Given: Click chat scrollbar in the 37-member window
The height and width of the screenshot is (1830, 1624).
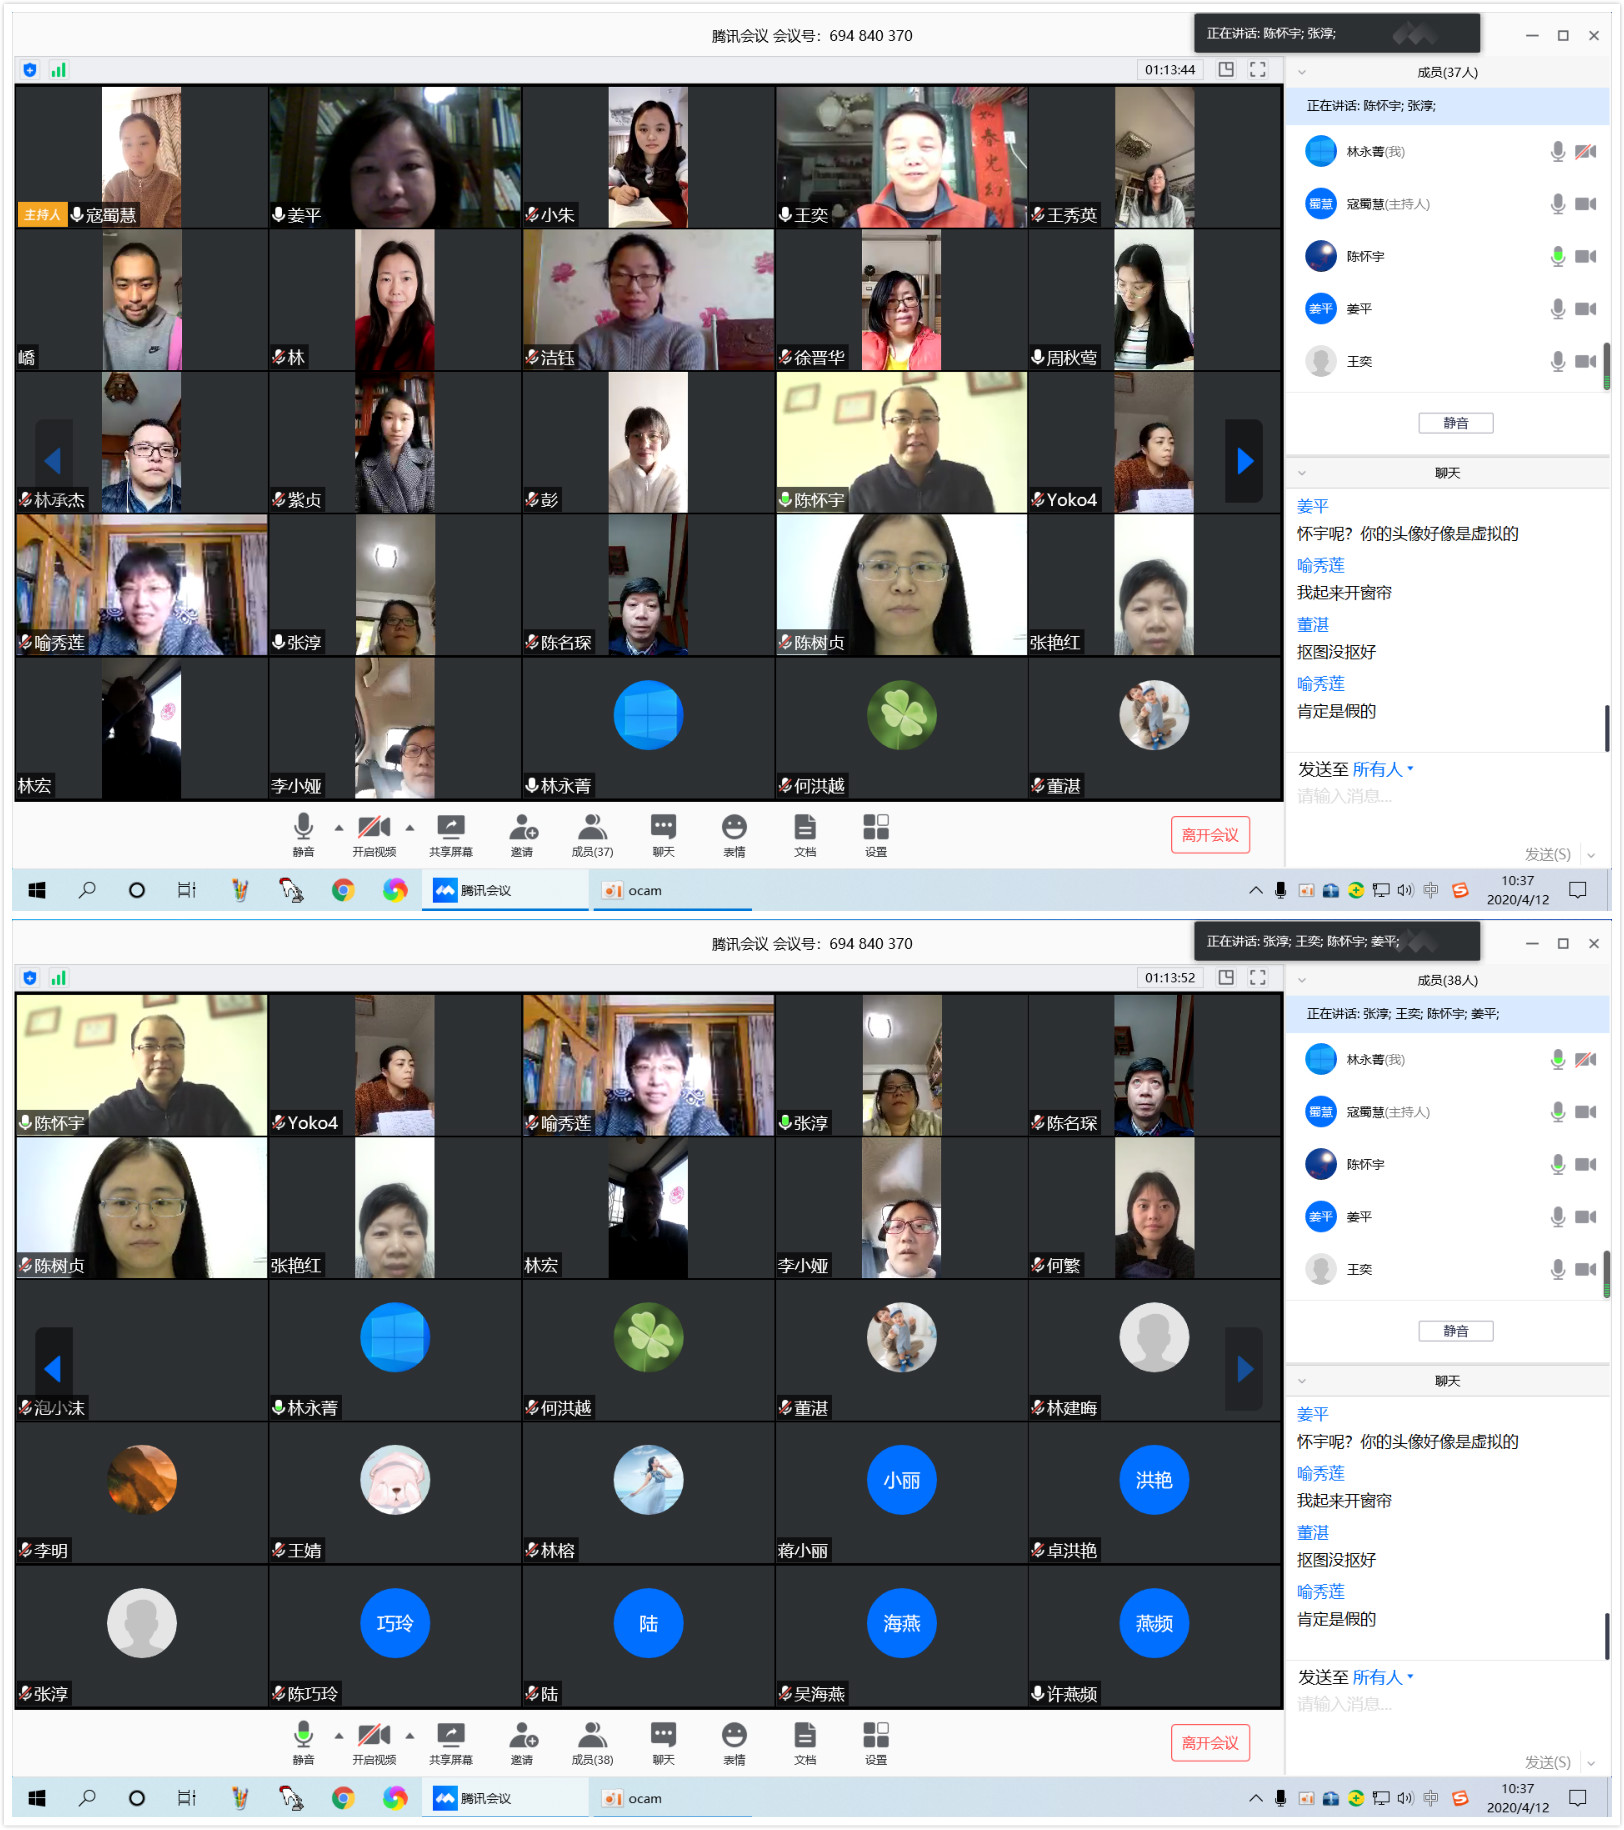Looking at the screenshot, I should point(1606,727).
